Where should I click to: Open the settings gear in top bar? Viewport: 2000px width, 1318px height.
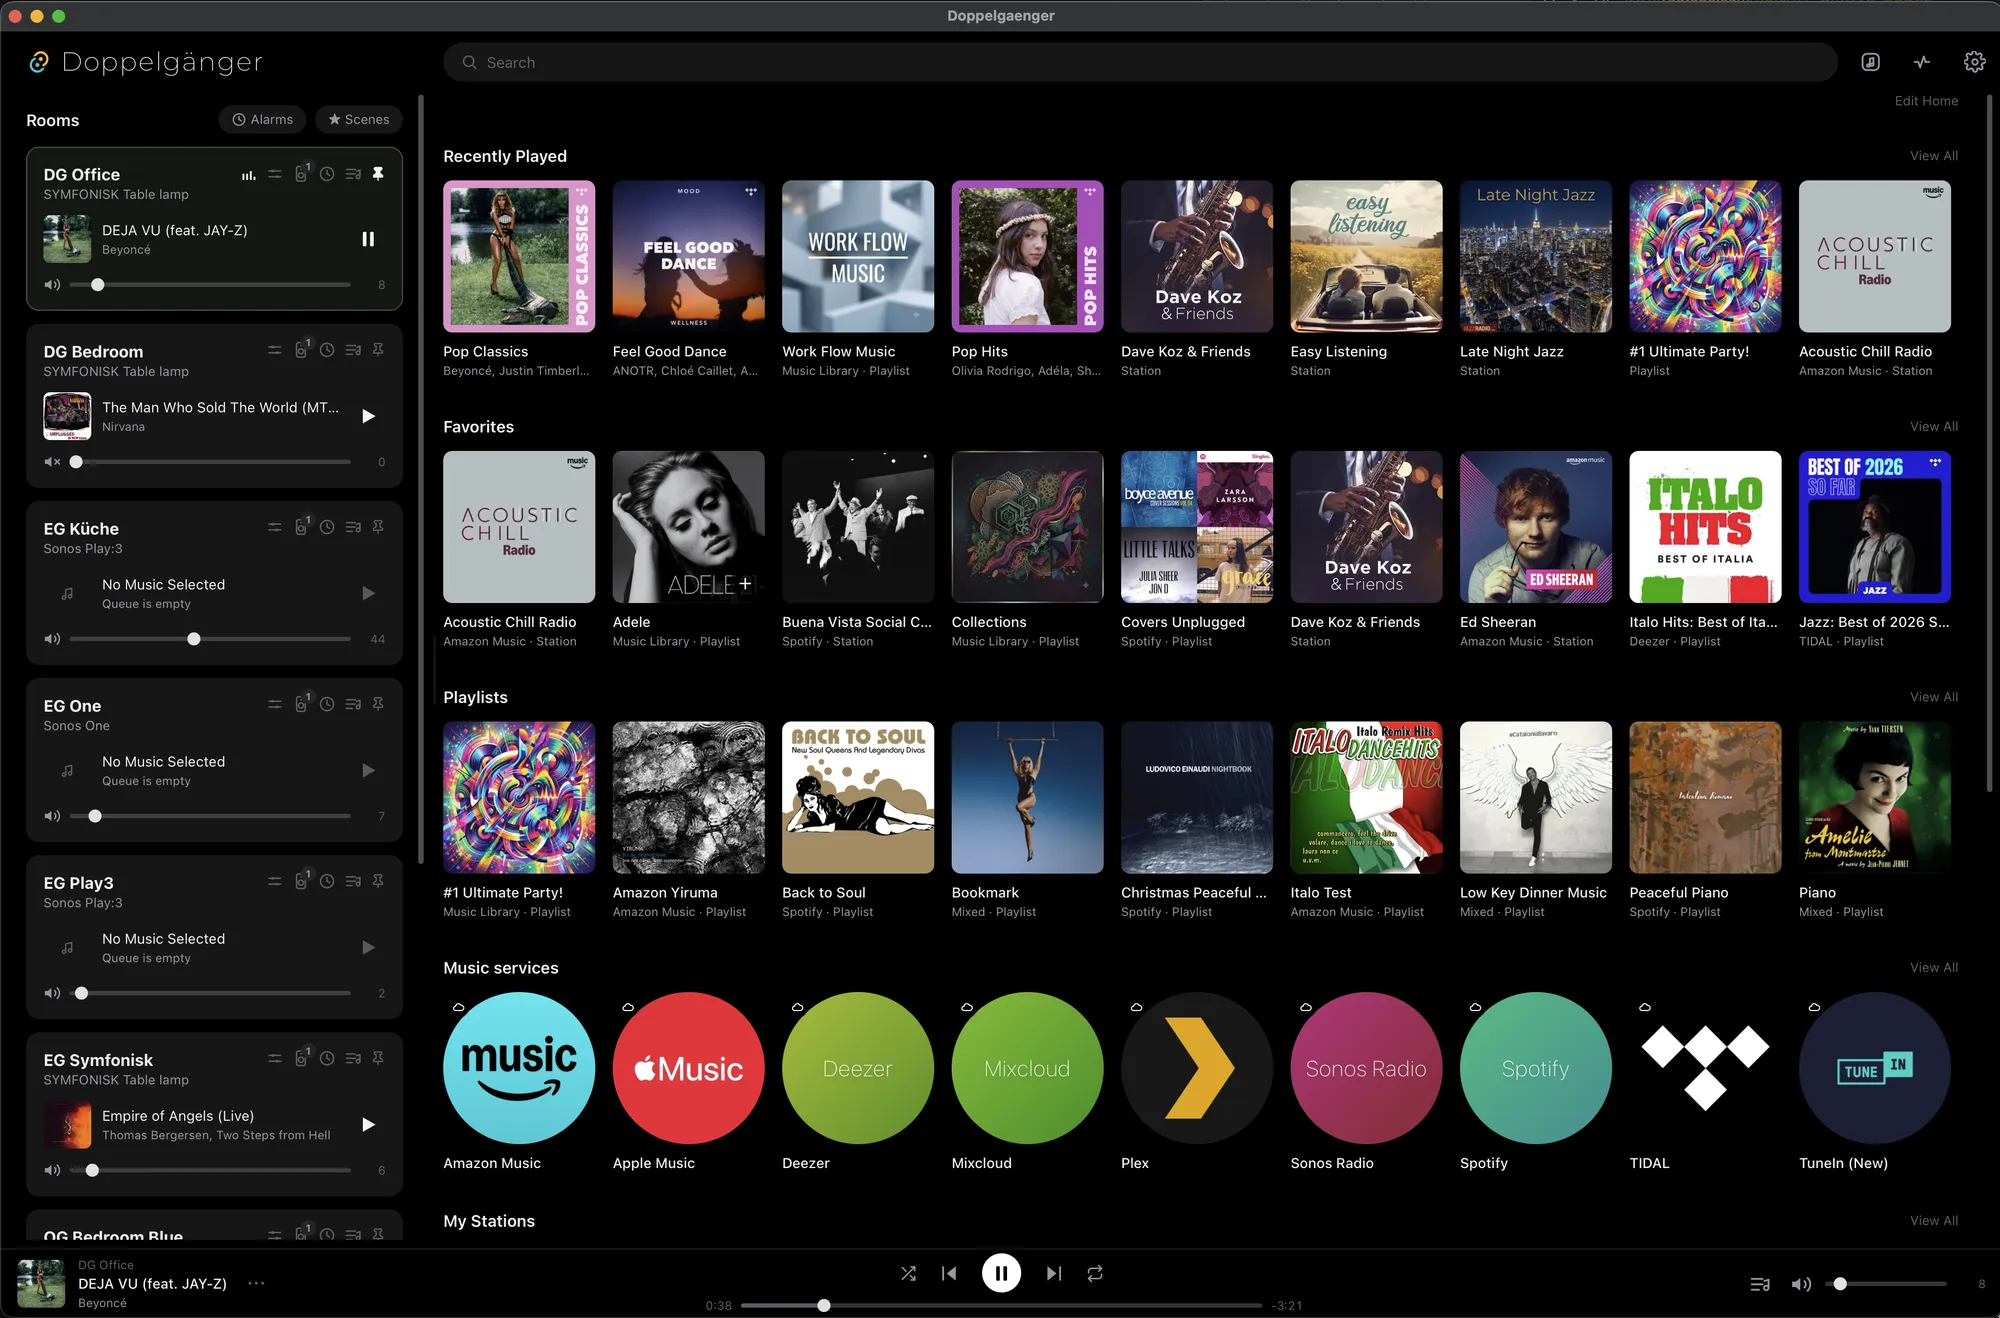[x=1974, y=62]
